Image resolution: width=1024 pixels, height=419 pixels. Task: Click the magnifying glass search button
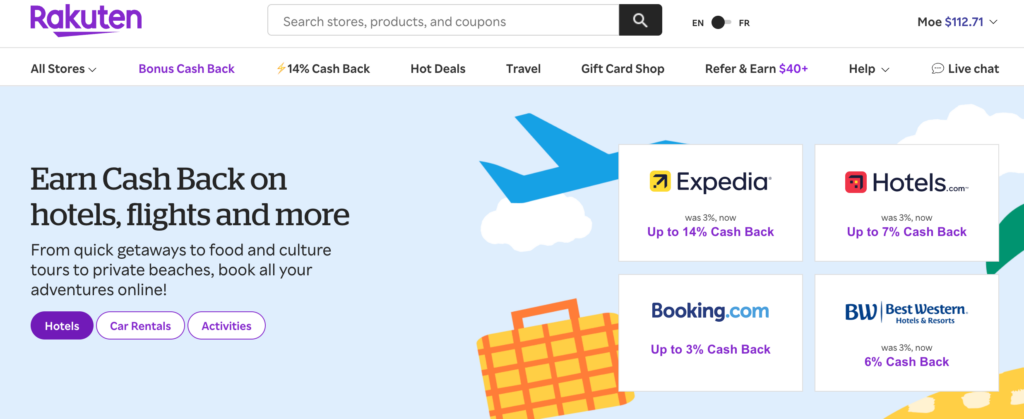click(640, 21)
